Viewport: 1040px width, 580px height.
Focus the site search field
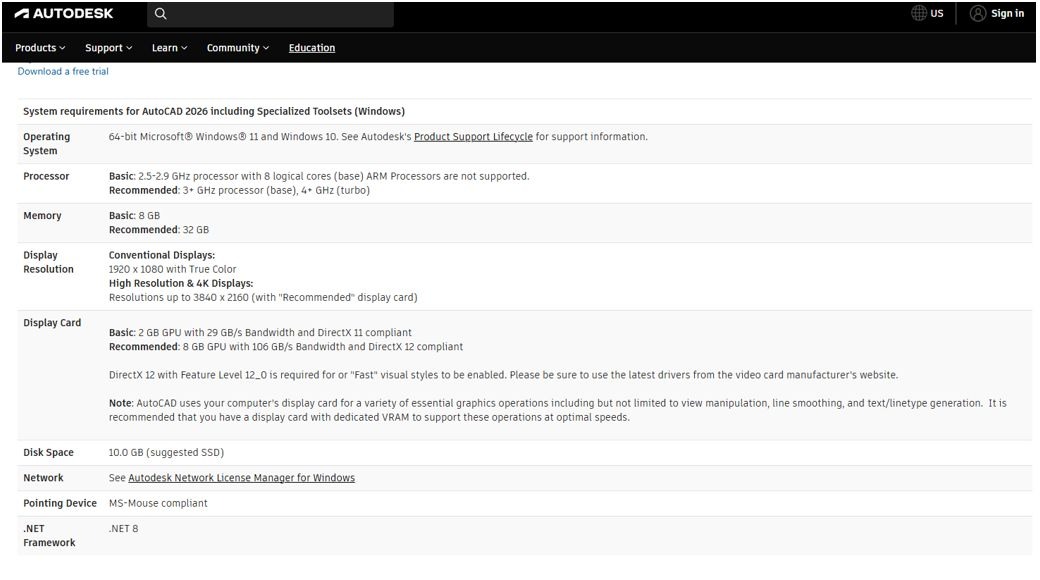point(271,14)
